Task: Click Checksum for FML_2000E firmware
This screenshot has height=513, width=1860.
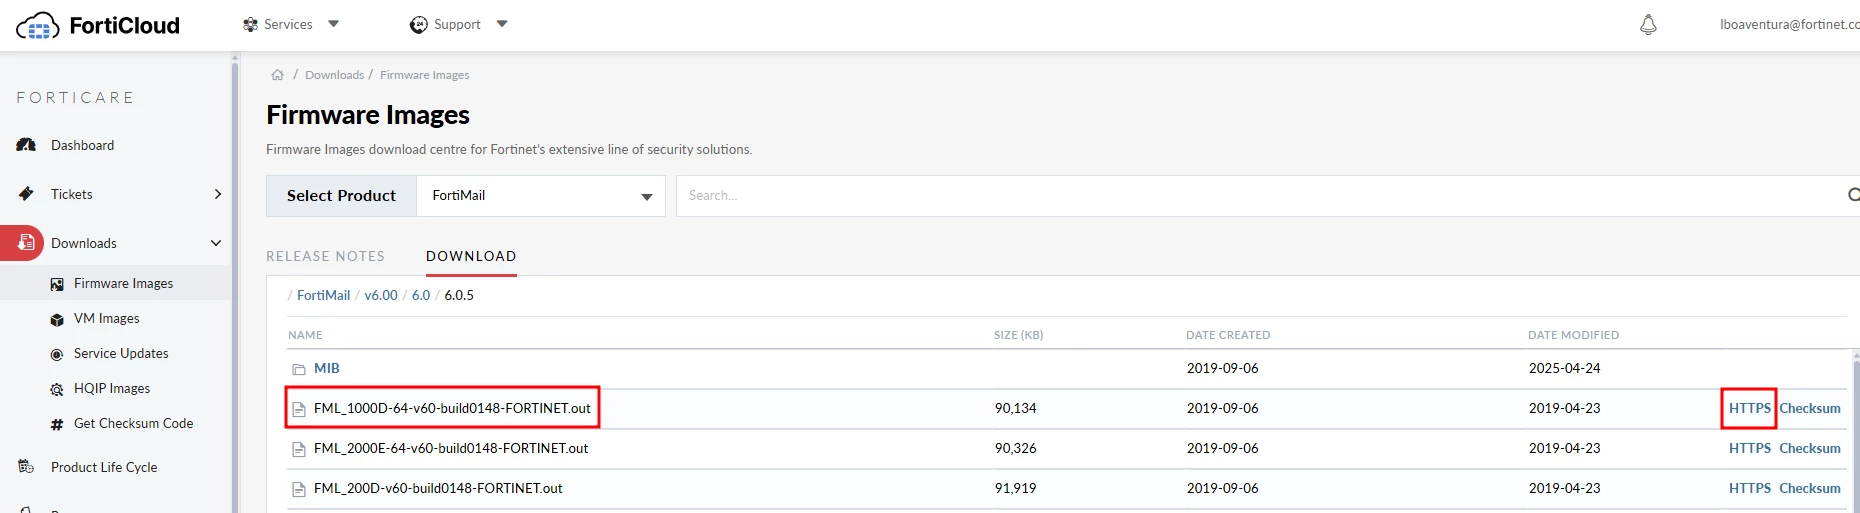Action: pos(1810,448)
